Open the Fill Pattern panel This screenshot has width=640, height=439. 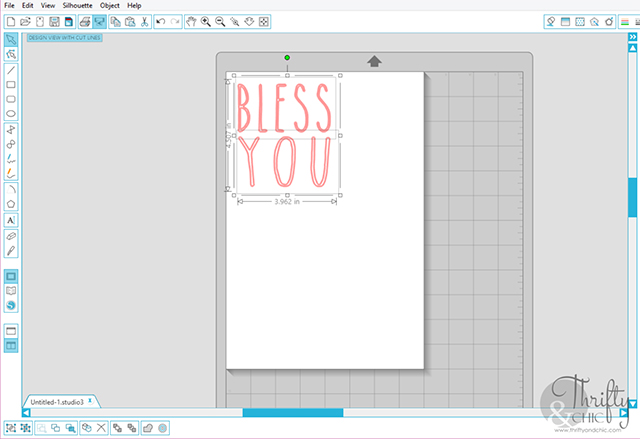tap(580, 22)
